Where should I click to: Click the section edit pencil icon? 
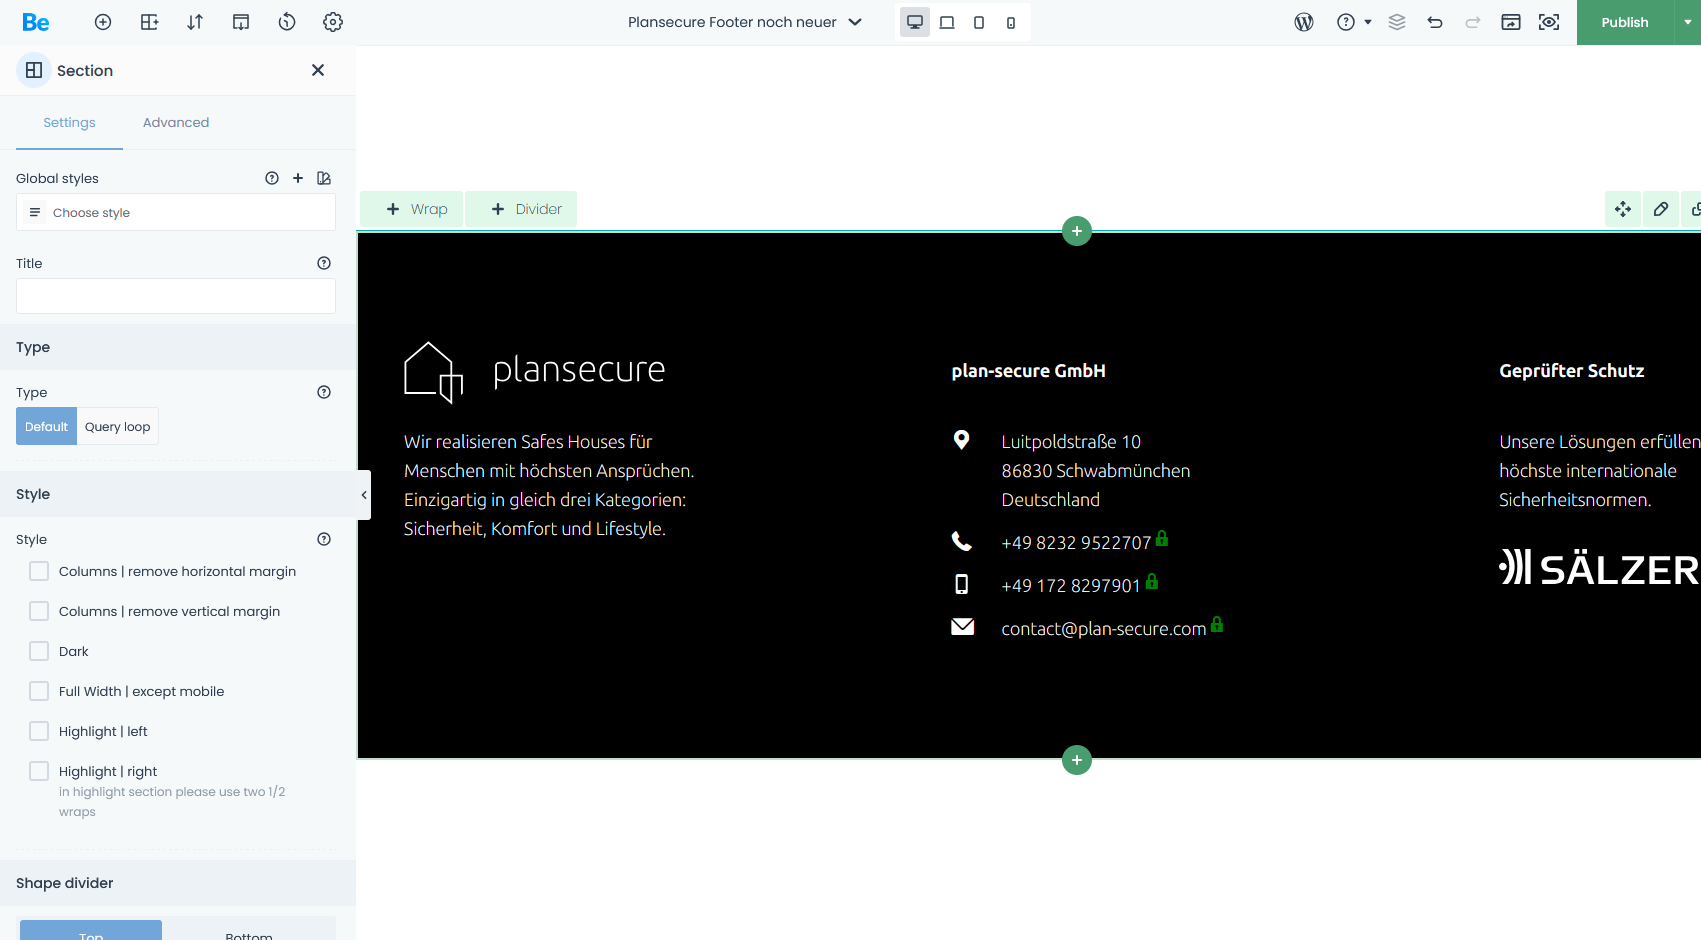click(x=1661, y=209)
